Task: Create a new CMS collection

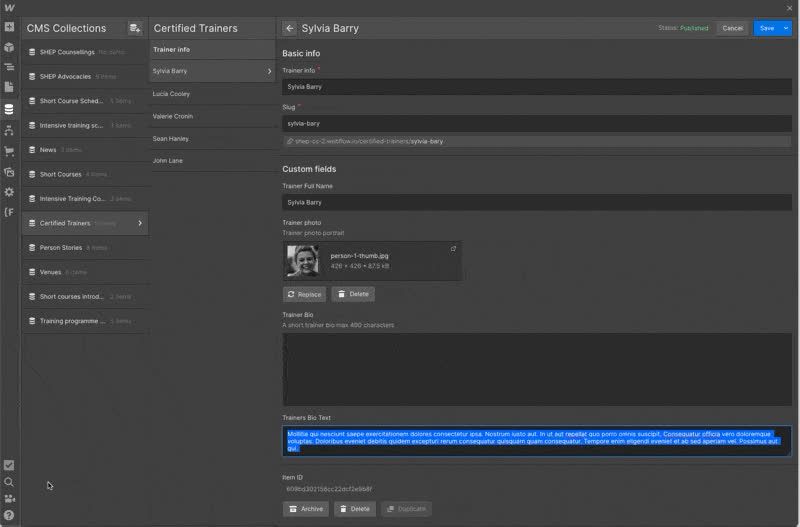Action: 135,28
